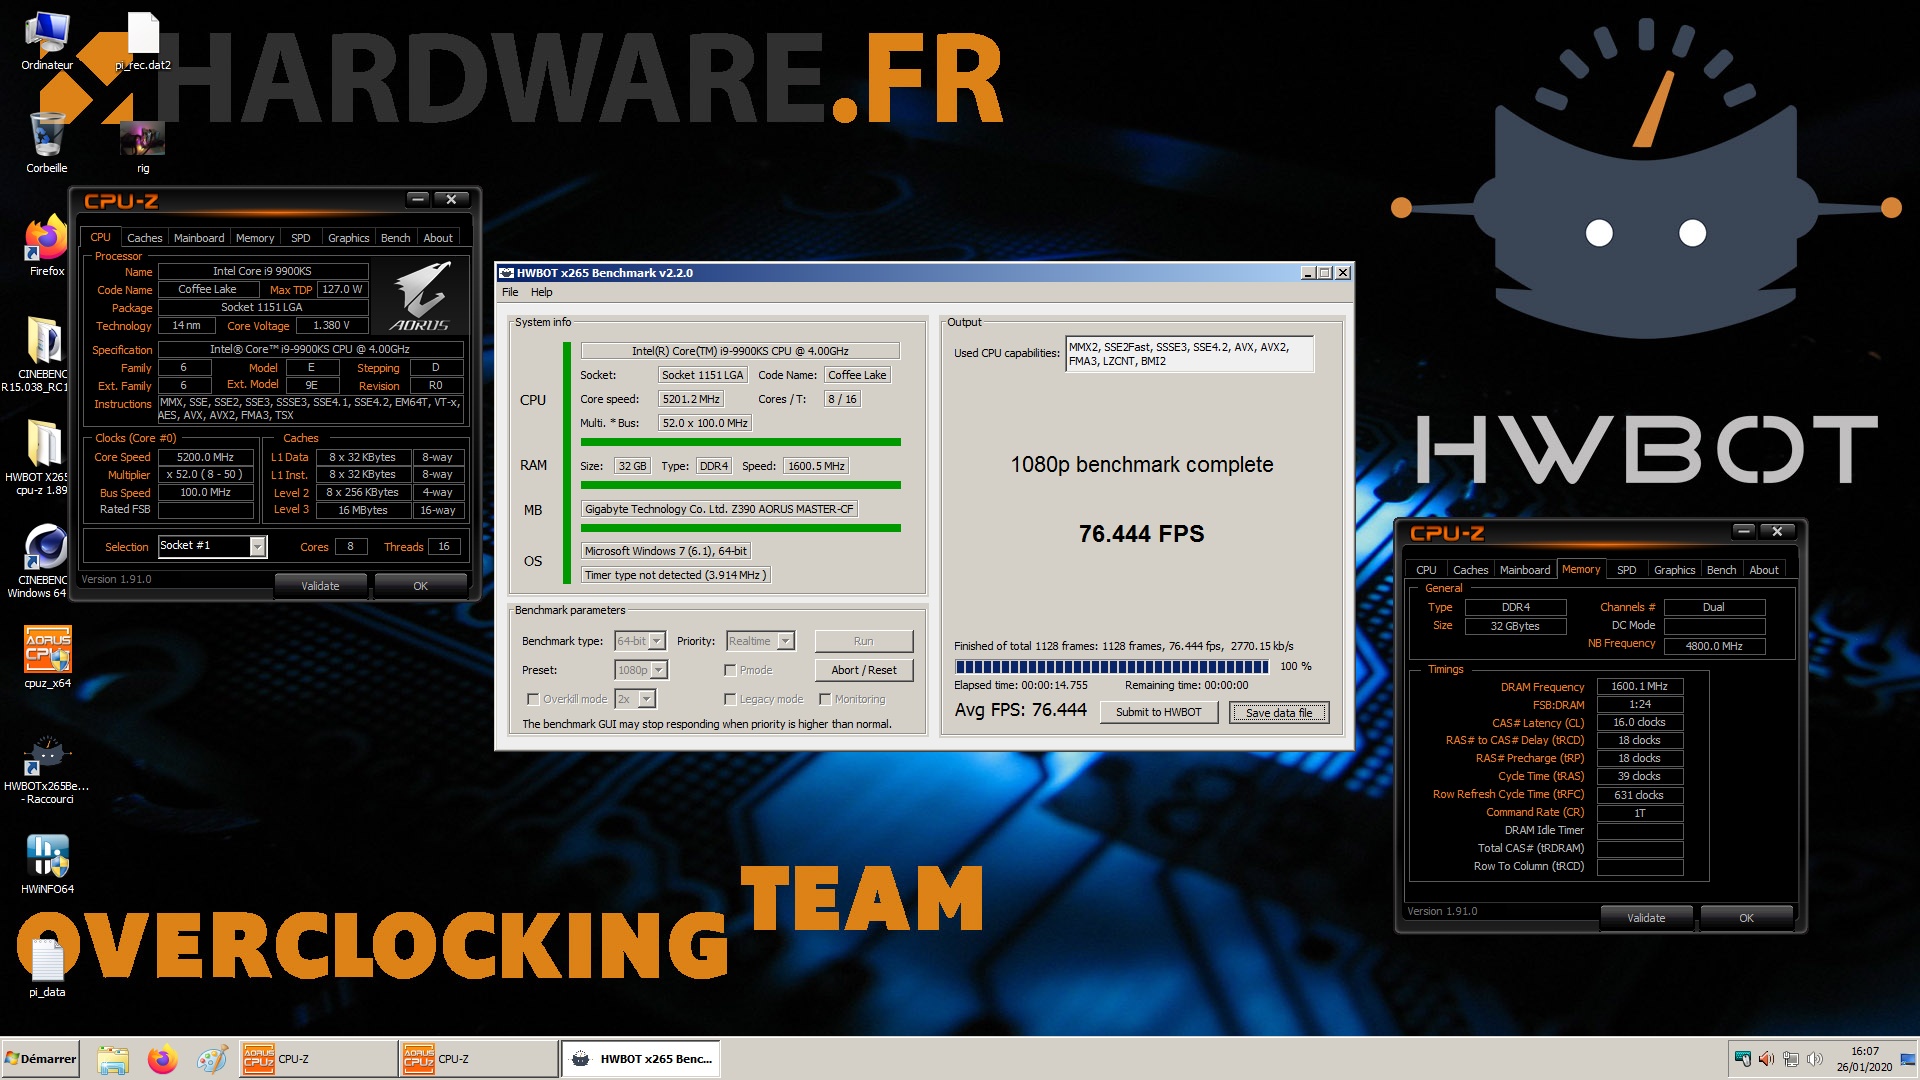Click the NB Frequency 4800.0 MHz value

tap(1714, 646)
